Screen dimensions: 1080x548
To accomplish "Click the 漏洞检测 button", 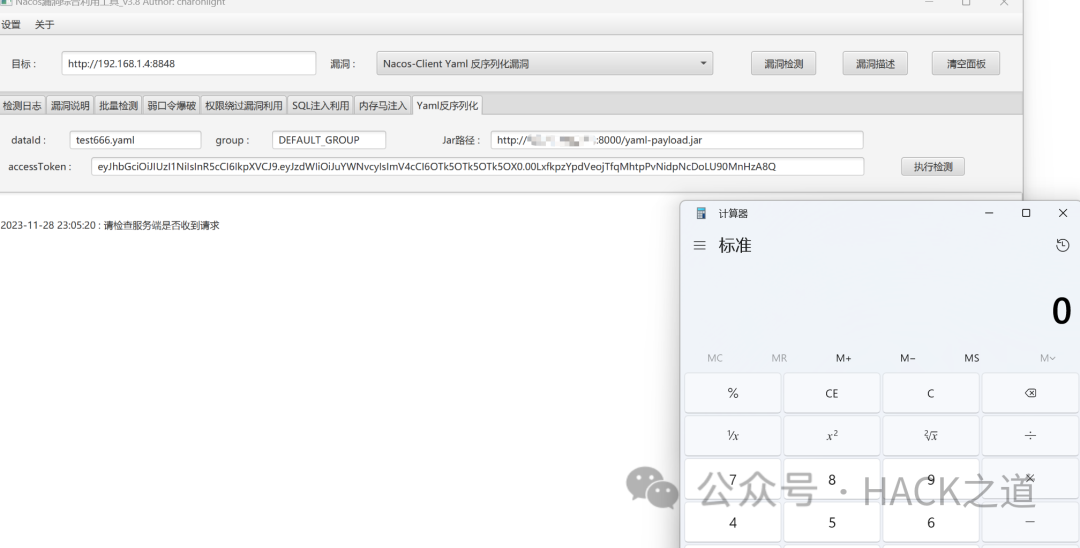I will pos(783,63).
